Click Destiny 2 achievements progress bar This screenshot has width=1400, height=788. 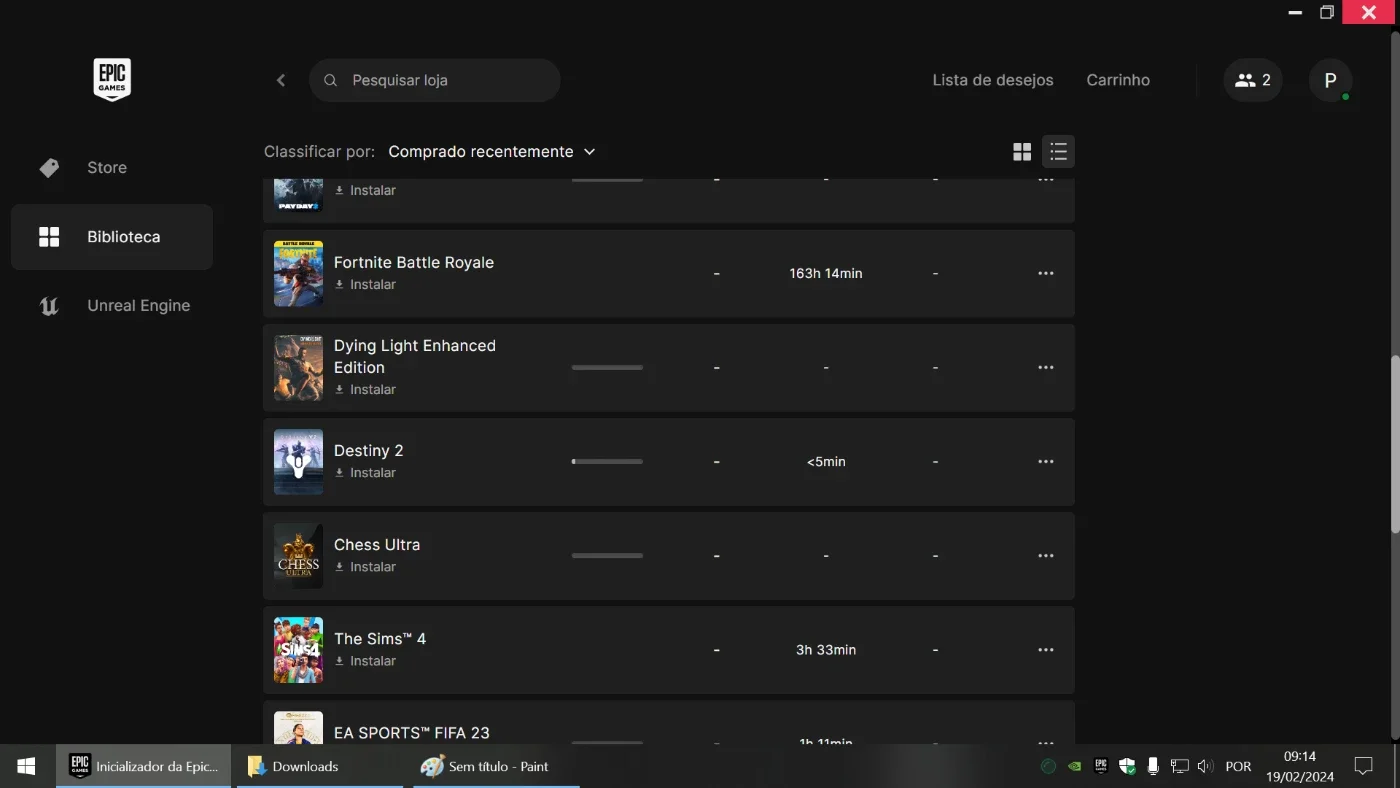607,462
